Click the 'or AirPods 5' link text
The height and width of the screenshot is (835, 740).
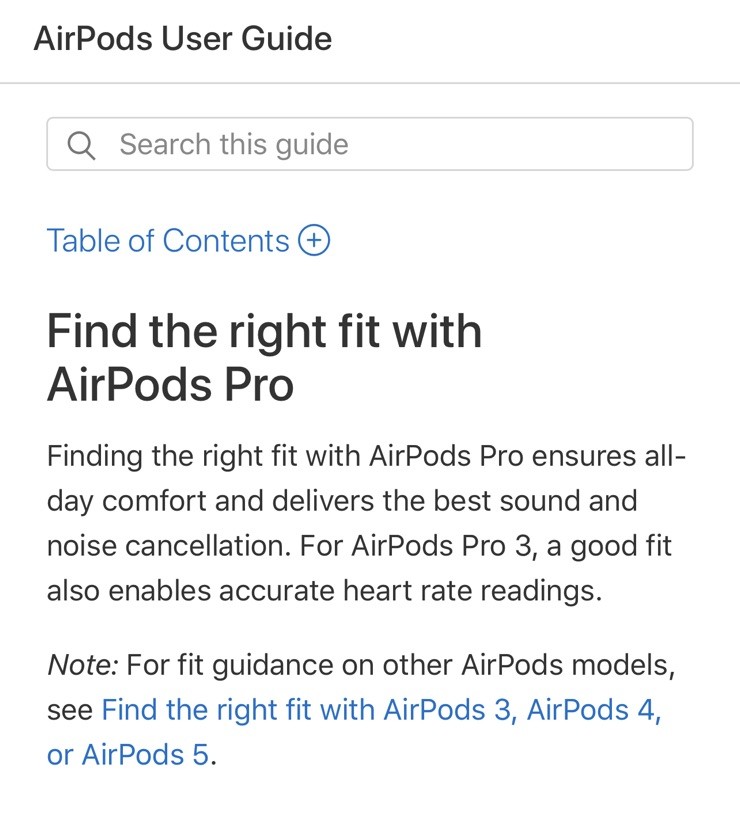coord(128,755)
